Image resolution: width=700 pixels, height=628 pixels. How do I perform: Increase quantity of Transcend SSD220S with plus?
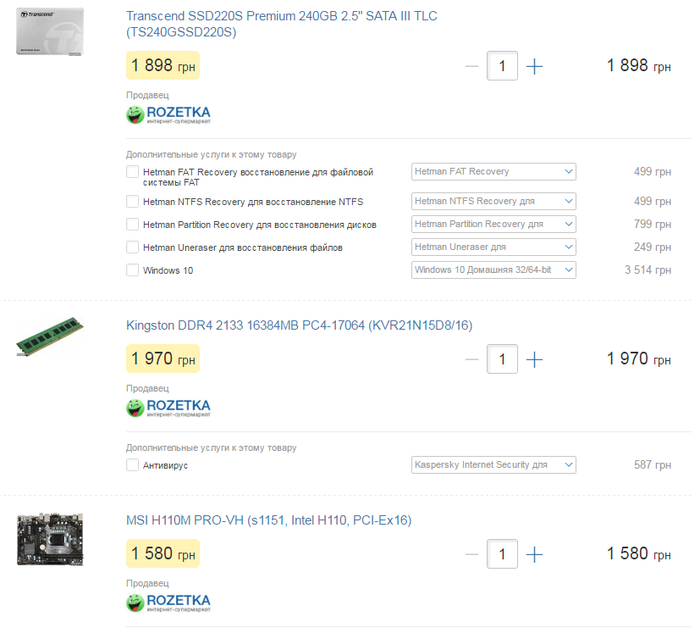pos(534,67)
